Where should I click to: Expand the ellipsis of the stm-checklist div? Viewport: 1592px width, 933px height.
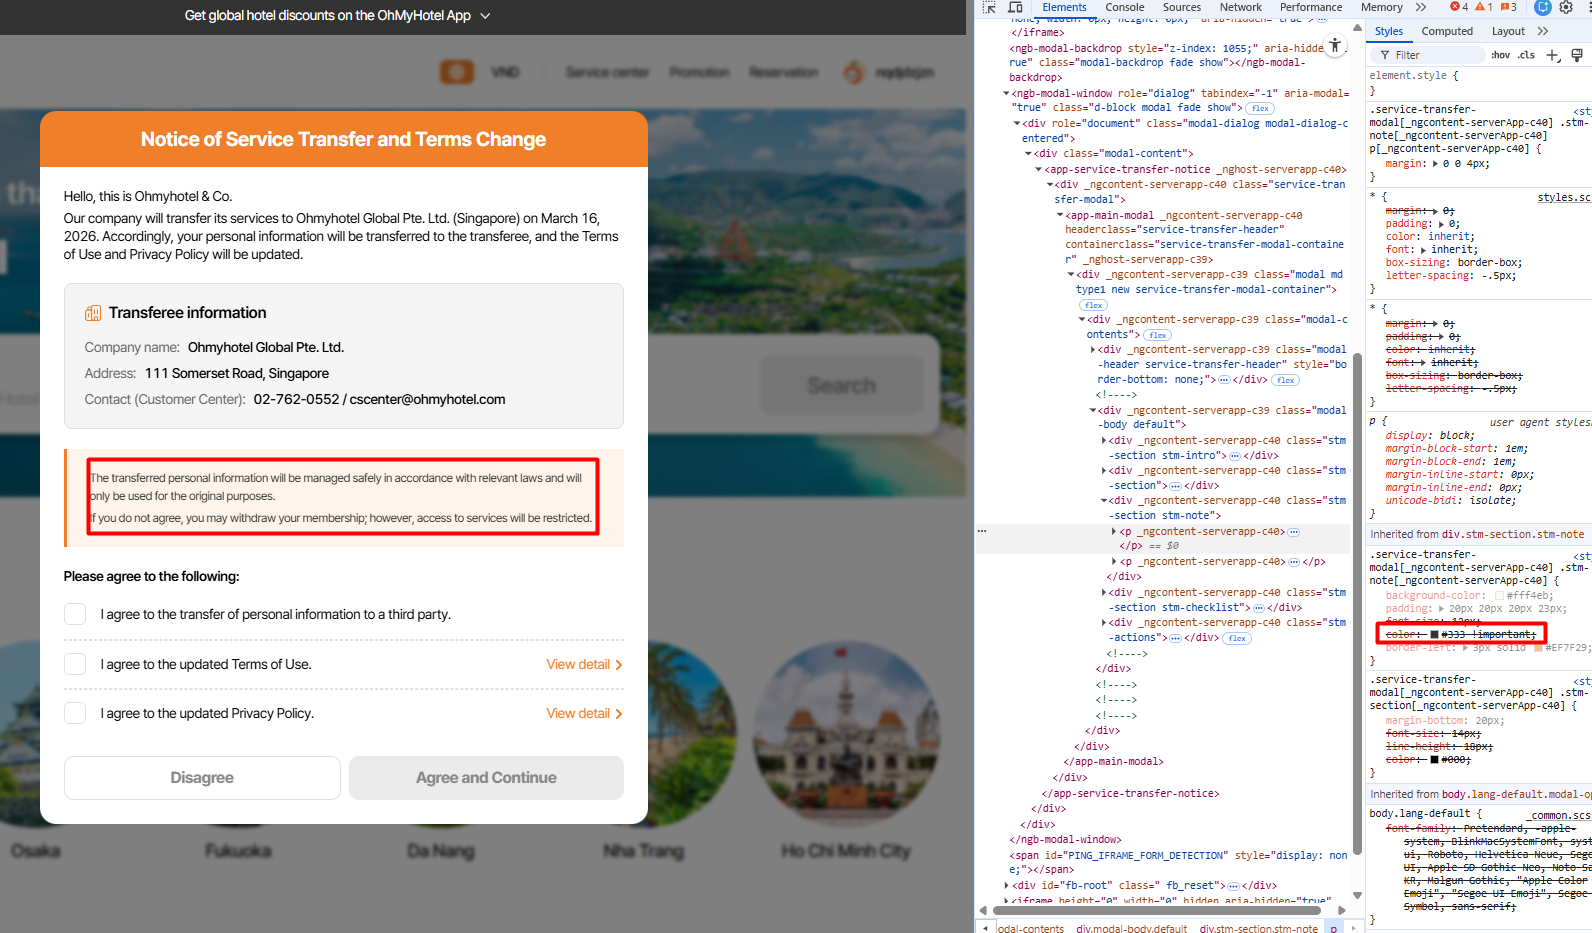point(1259,608)
